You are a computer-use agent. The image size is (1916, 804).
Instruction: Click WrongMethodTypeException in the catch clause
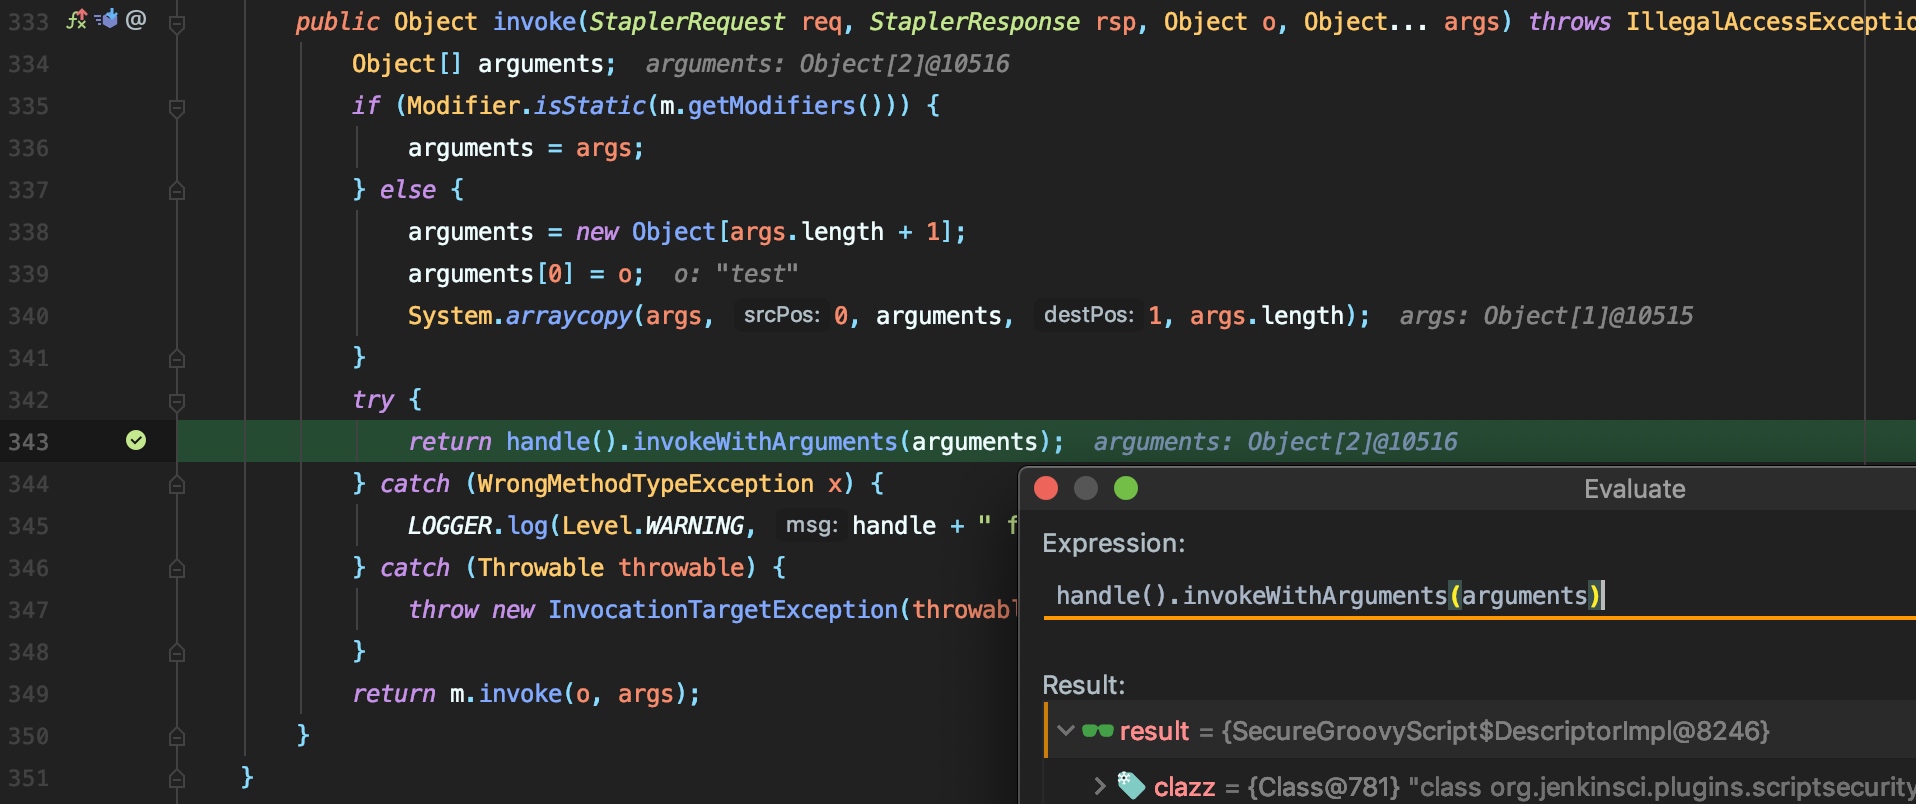pos(645,484)
